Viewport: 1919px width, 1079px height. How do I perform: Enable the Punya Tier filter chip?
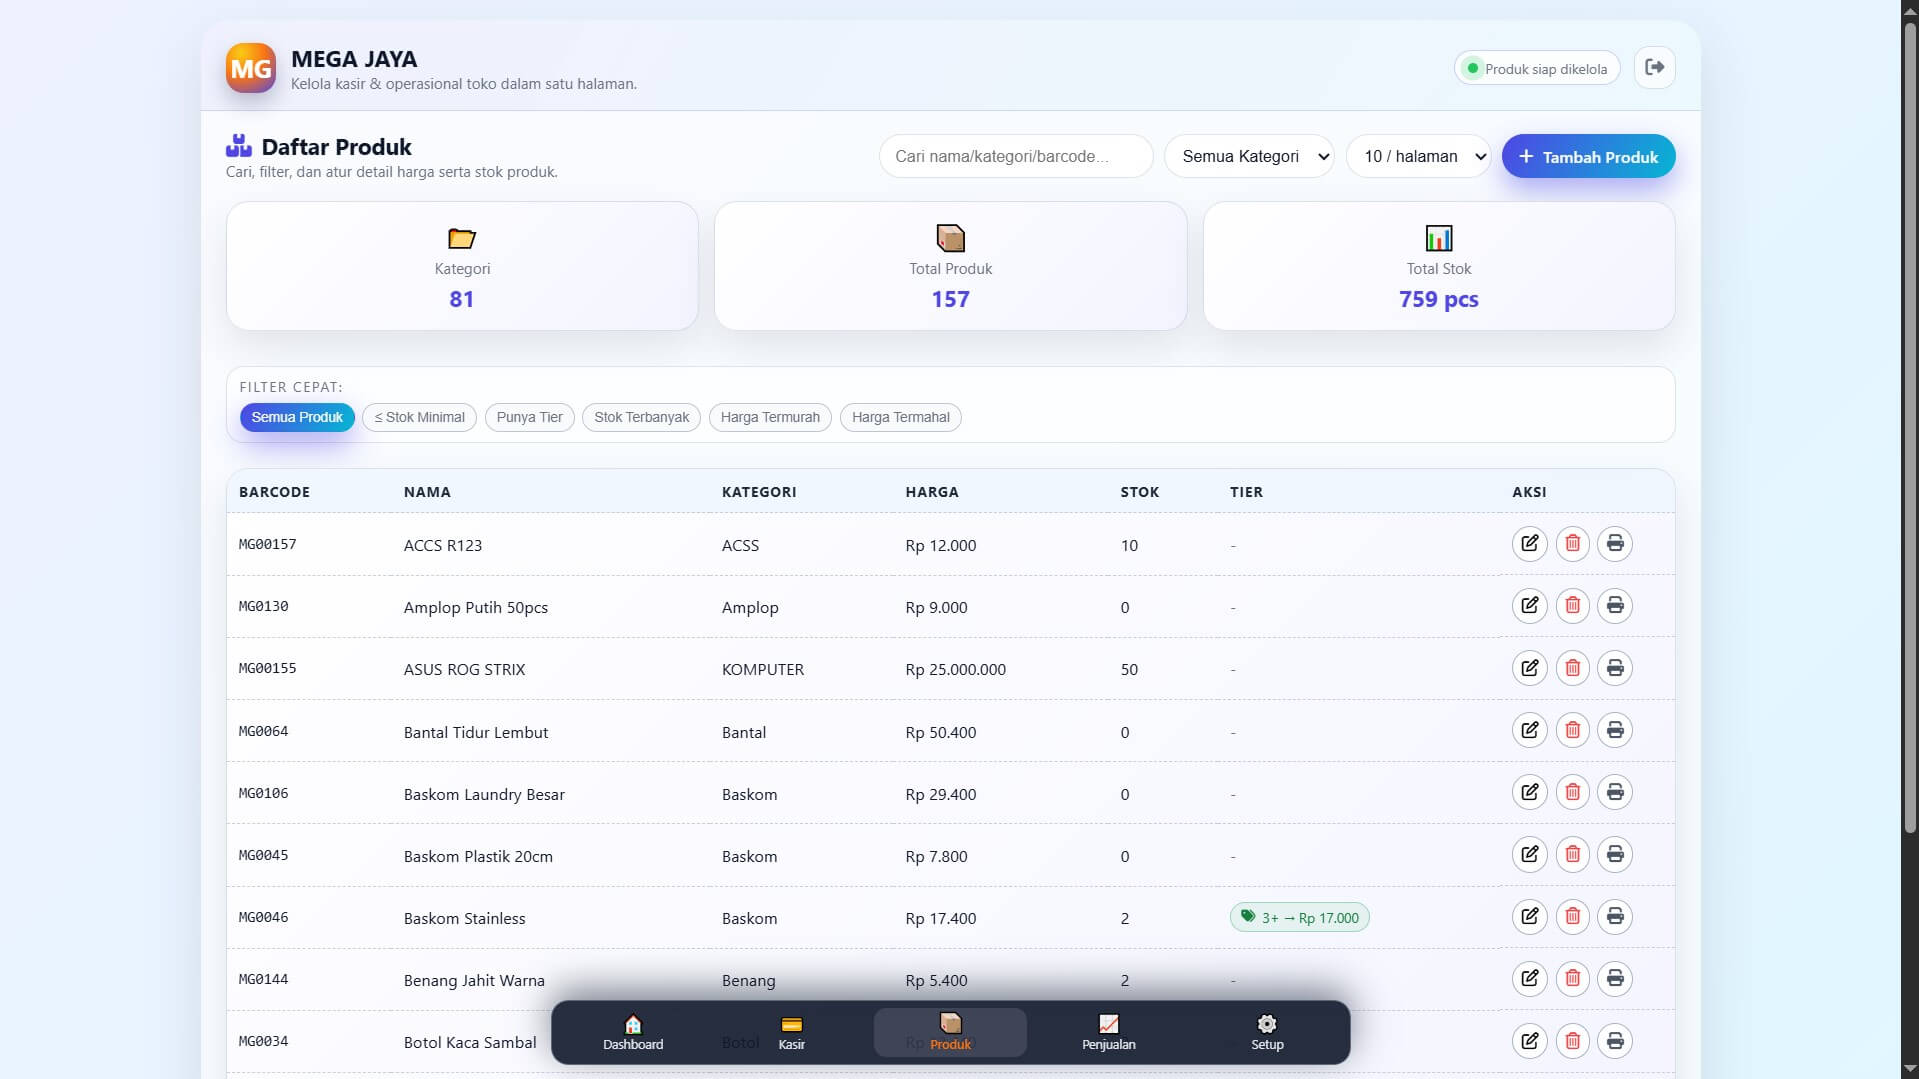click(x=529, y=417)
